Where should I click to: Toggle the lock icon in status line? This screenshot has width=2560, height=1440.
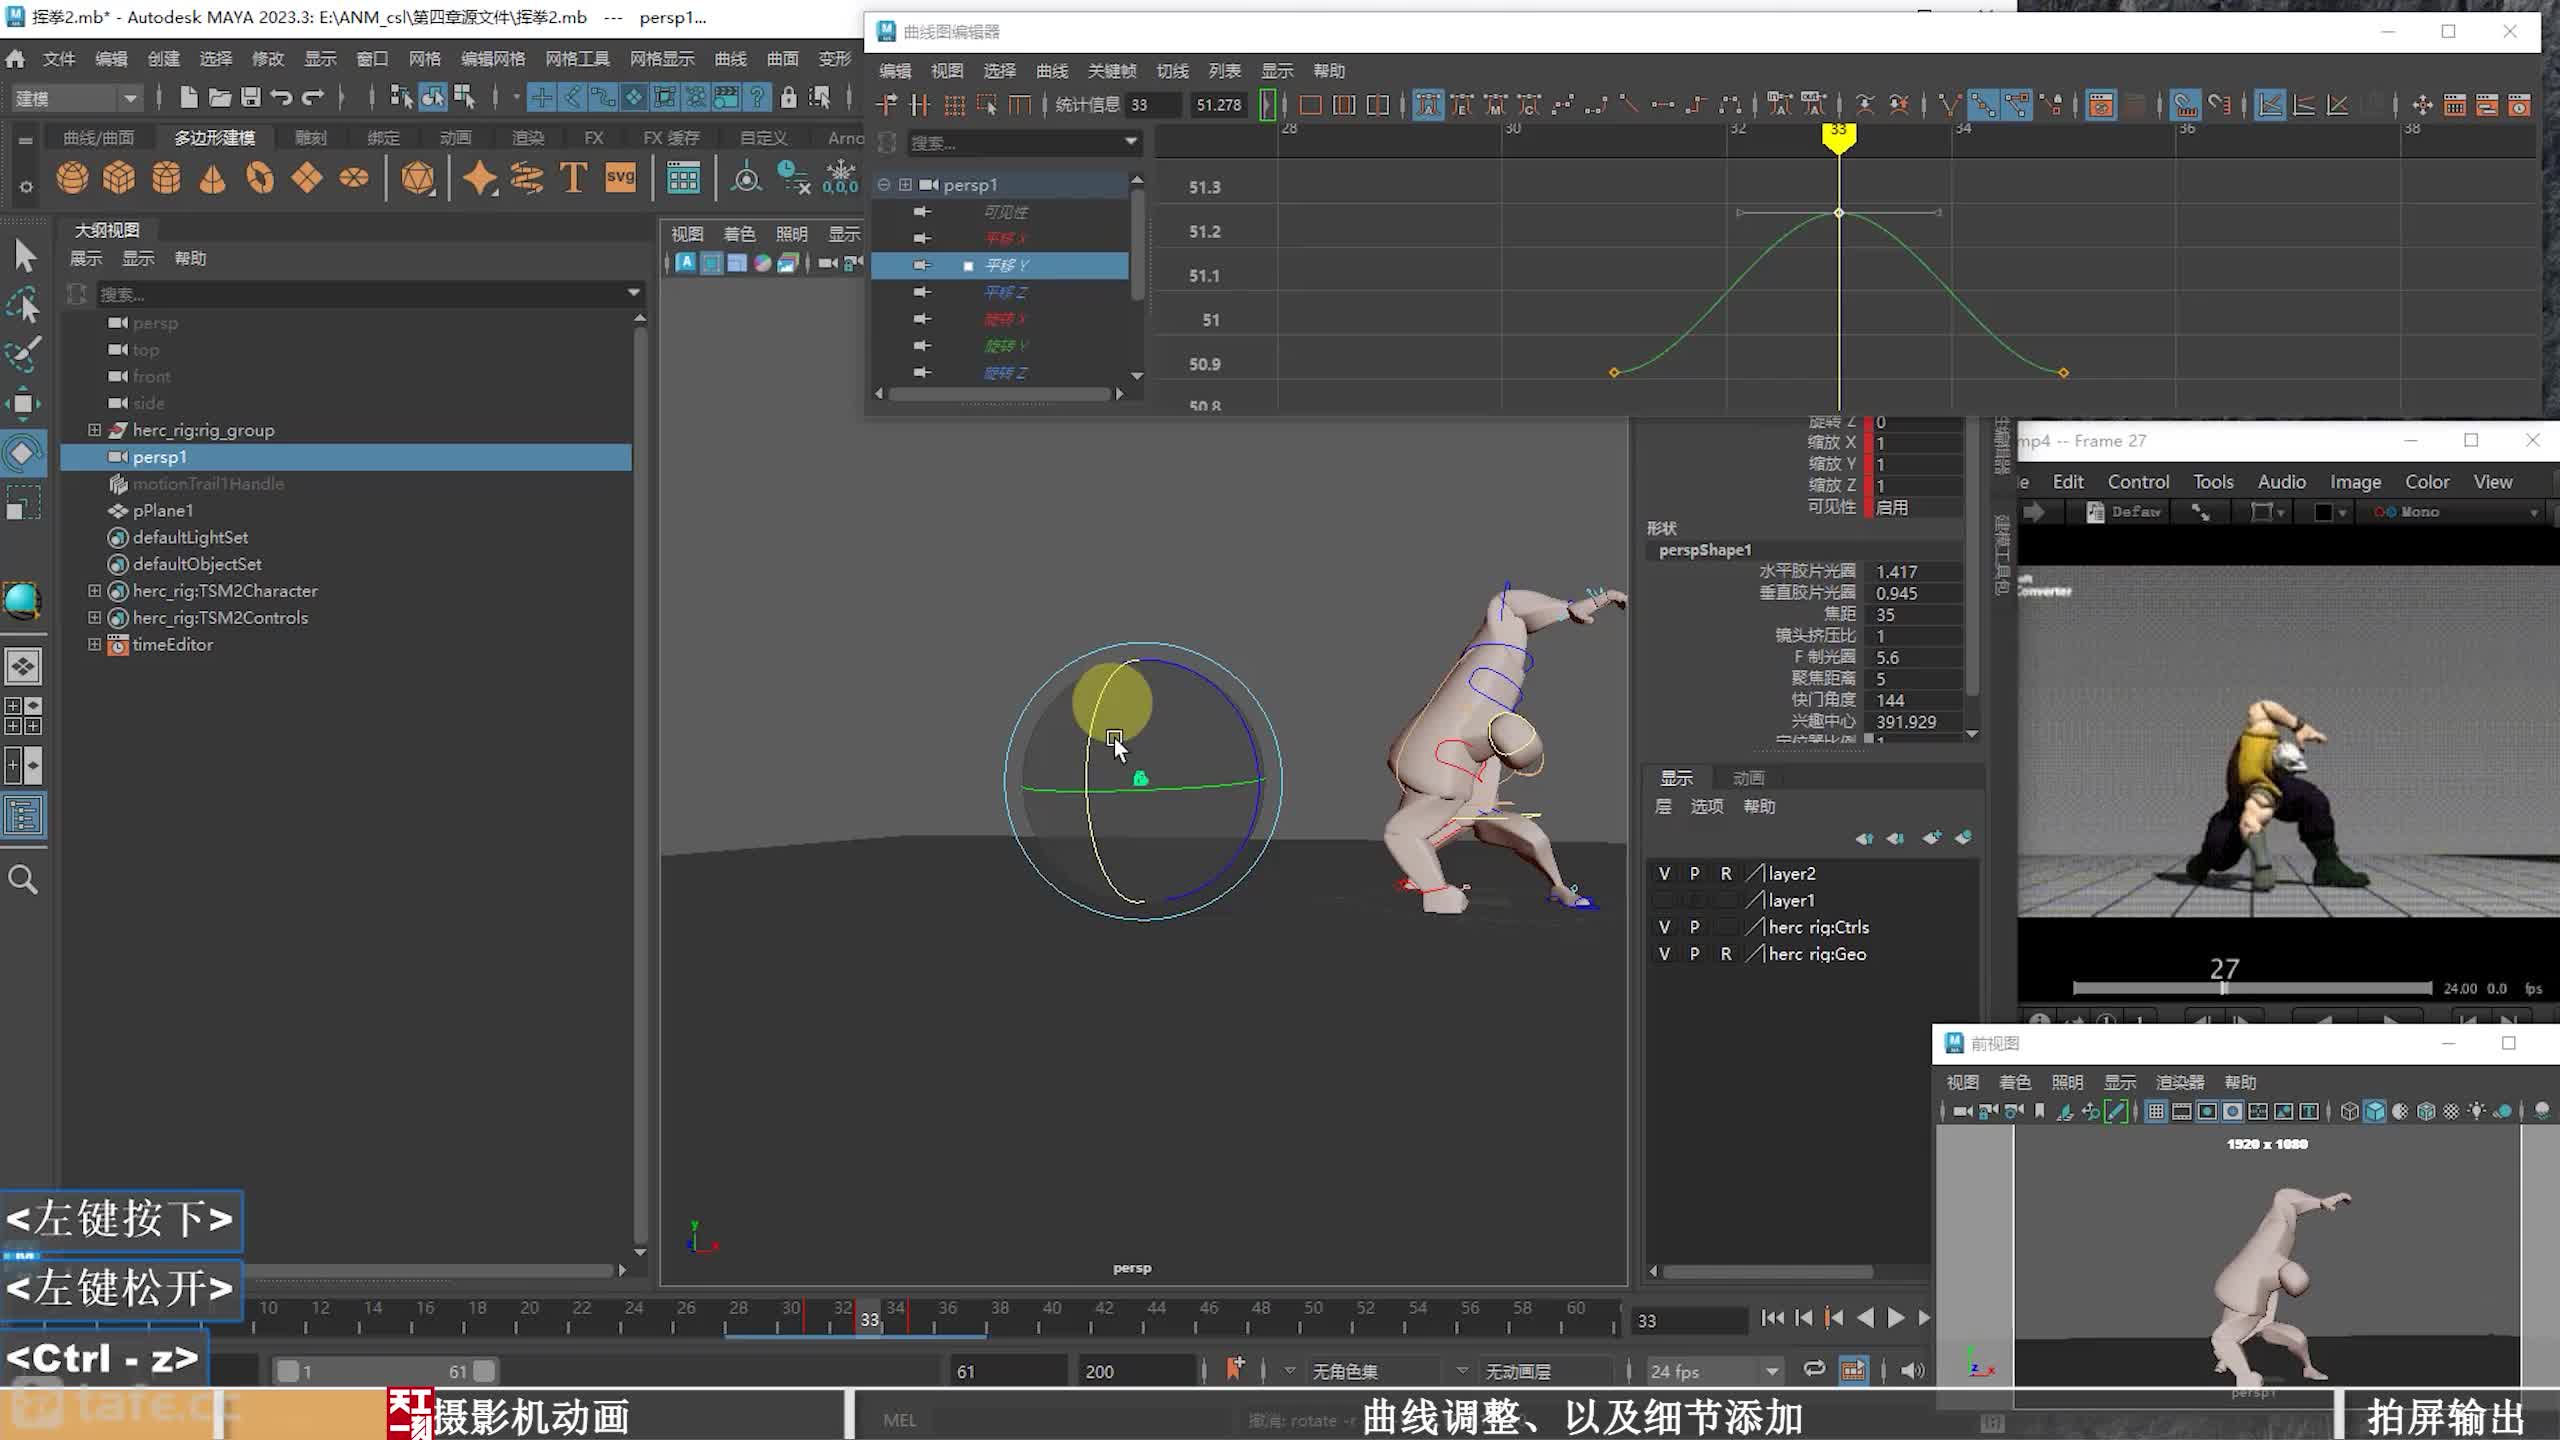(x=788, y=97)
